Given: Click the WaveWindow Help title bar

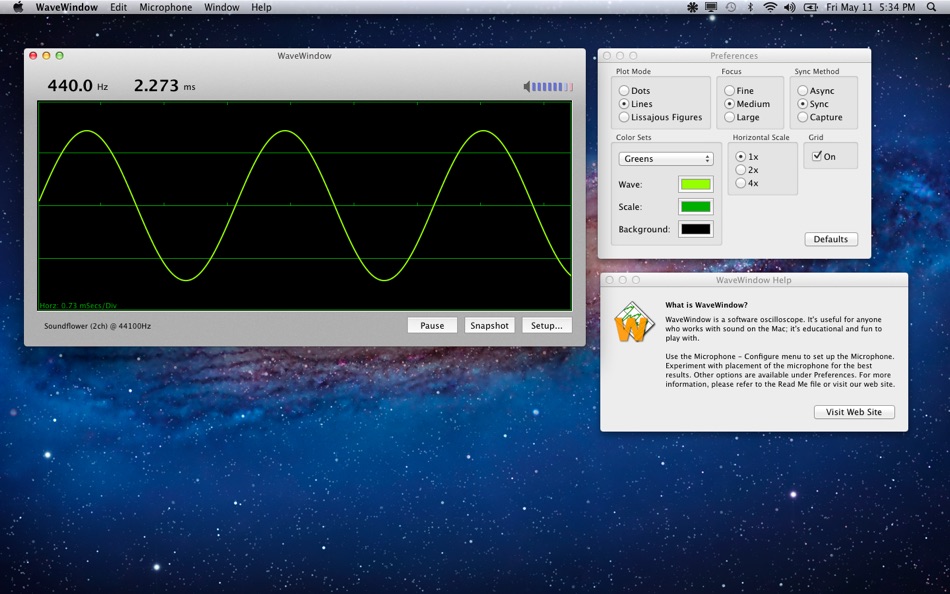Looking at the screenshot, I should (754, 280).
